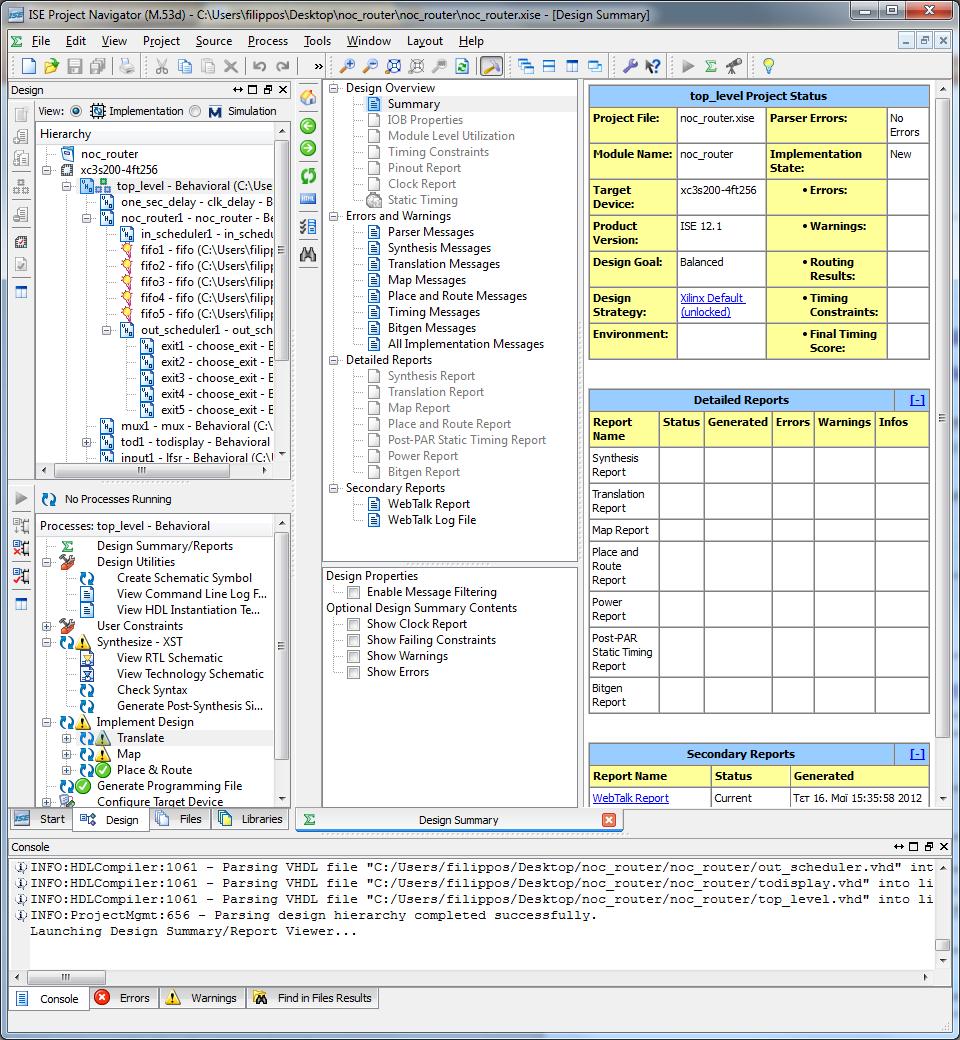The width and height of the screenshot is (960, 1040).
Task: Click the New Project toolbar icon
Action: (29, 66)
